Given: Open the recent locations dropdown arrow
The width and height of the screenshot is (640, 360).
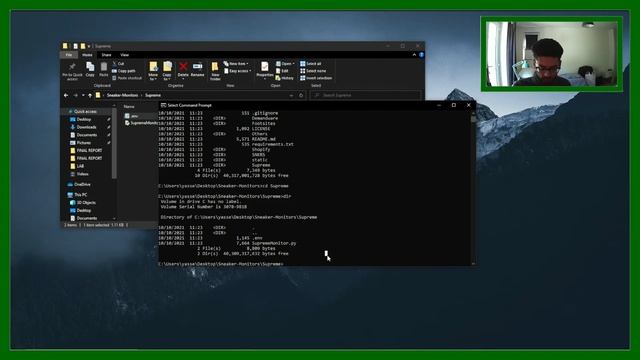Looking at the screenshot, I should [x=83, y=96].
